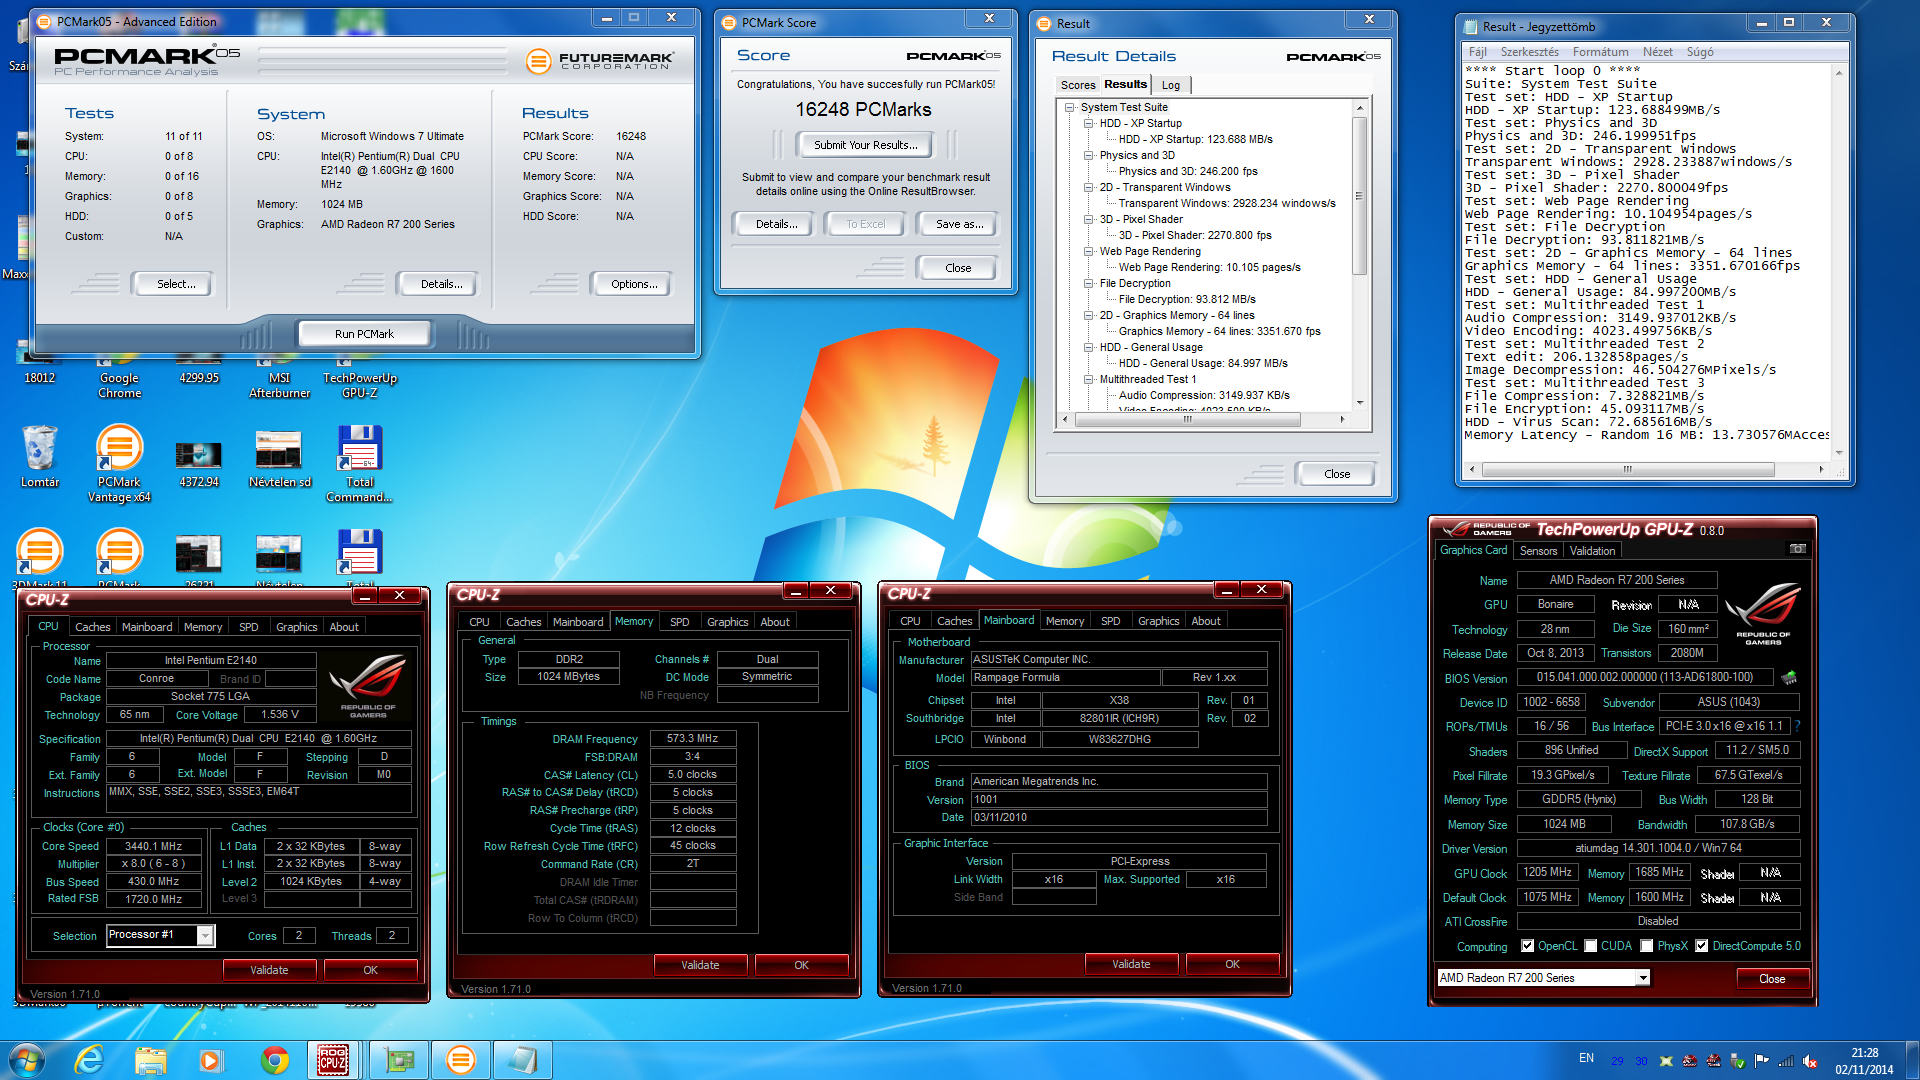The width and height of the screenshot is (1920, 1080).
Task: Switch to GPU-Z on the taskbar
Action: 399,1060
